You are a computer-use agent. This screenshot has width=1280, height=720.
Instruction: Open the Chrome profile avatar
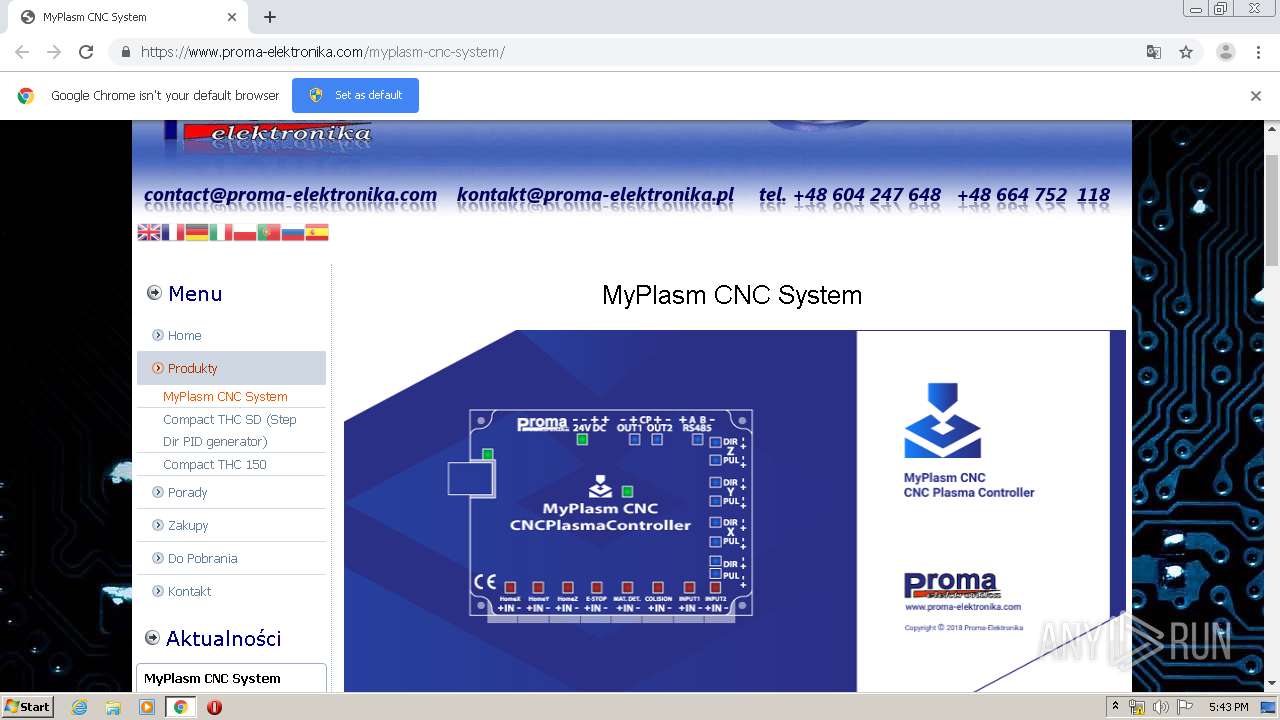1226,52
